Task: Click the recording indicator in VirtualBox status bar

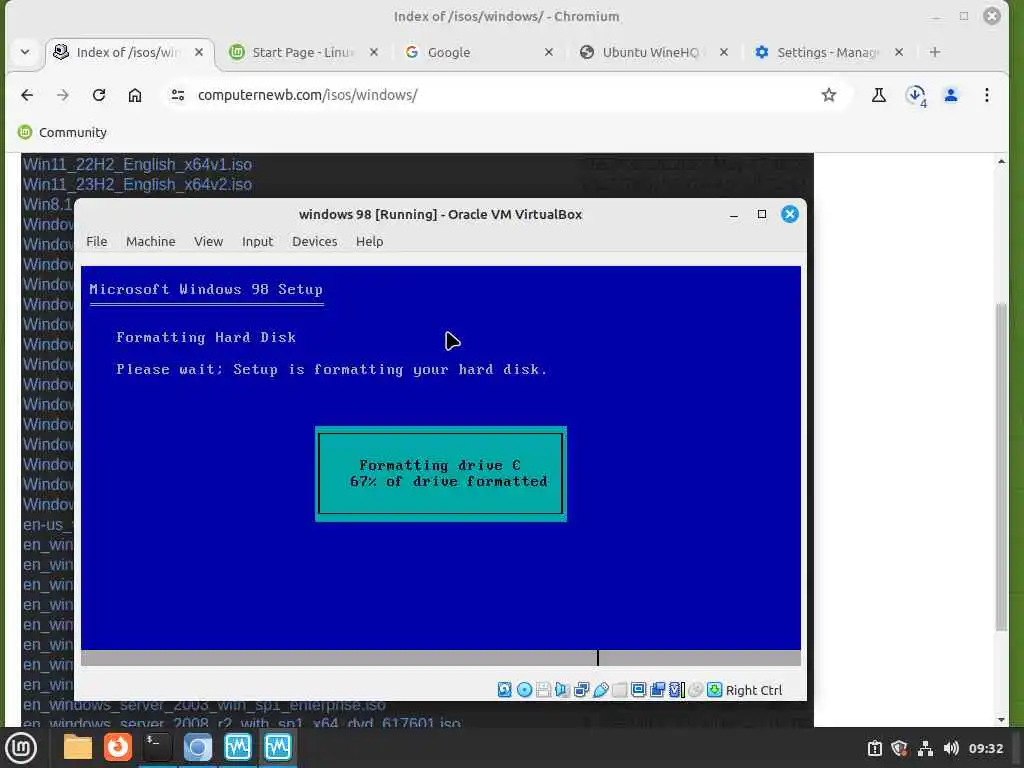Action: pyautogui.click(x=658, y=690)
